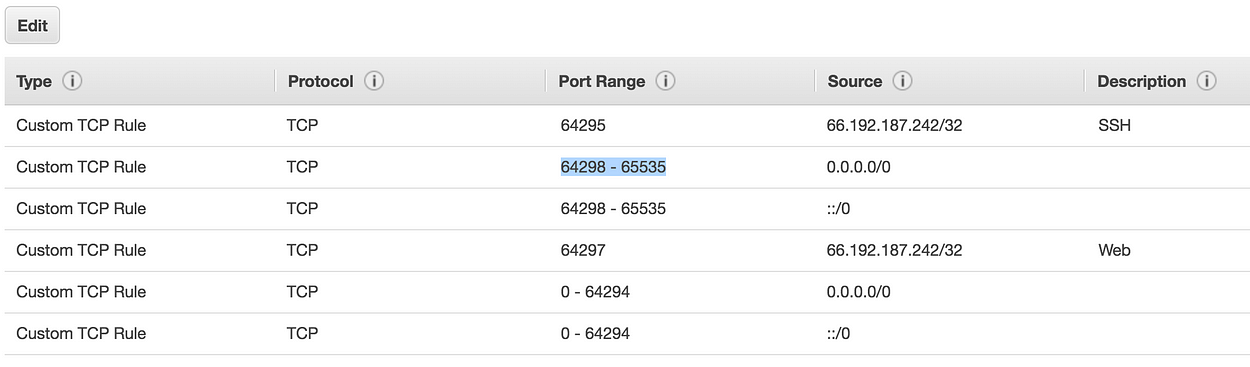This screenshot has height=367, width=1250.
Task: Select source 66.192.187.242/32 in SSH row
Action: tap(895, 126)
